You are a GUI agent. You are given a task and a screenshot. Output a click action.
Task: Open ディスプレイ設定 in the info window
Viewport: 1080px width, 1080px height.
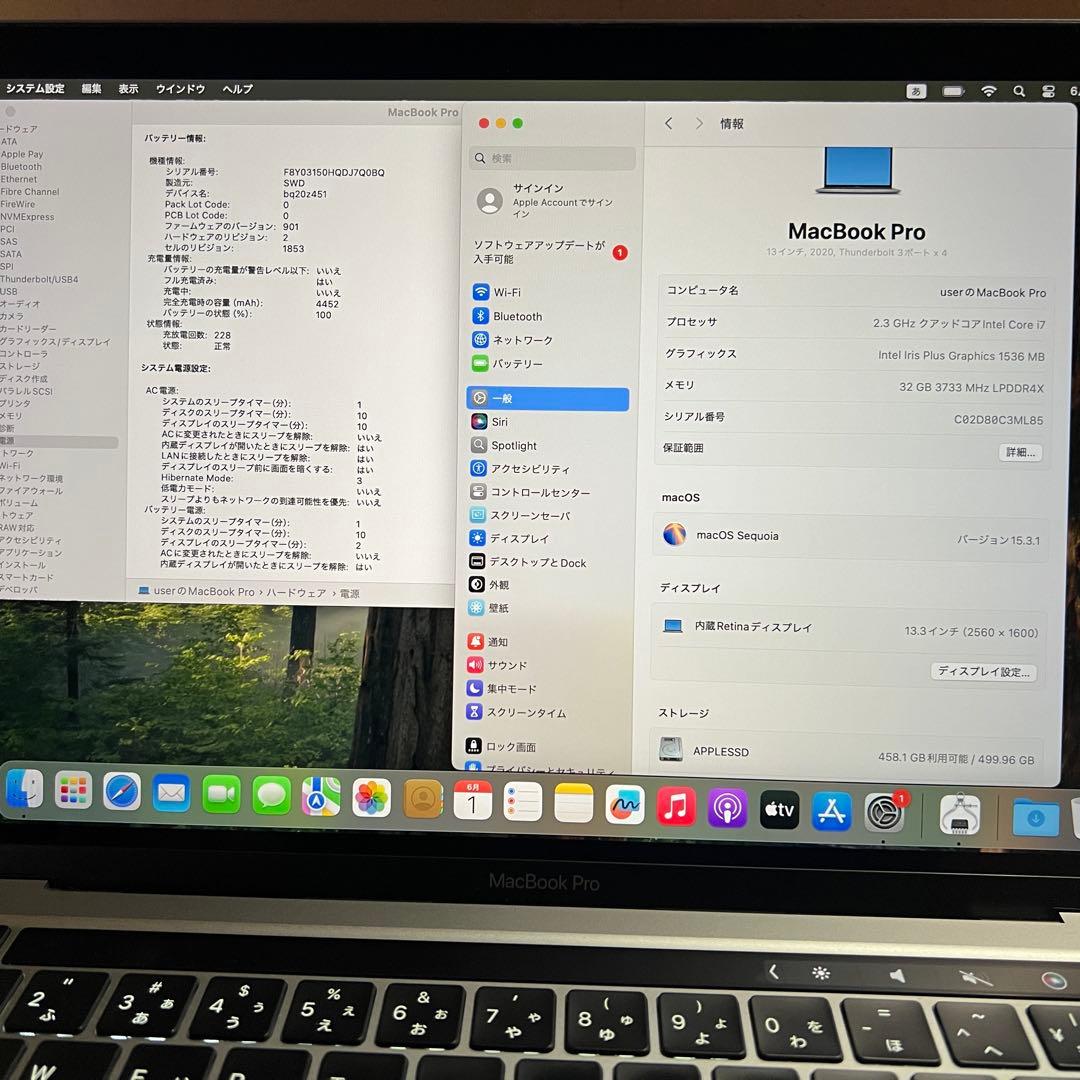coord(984,673)
